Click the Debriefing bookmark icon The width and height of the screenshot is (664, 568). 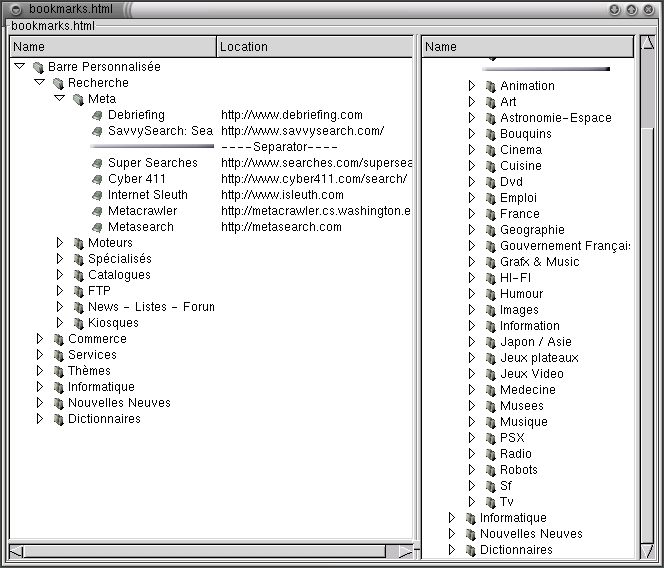tap(97, 115)
